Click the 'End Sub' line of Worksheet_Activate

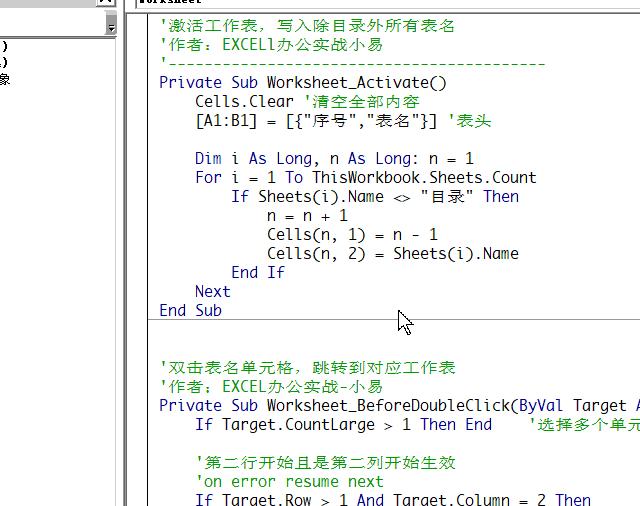[190, 311]
